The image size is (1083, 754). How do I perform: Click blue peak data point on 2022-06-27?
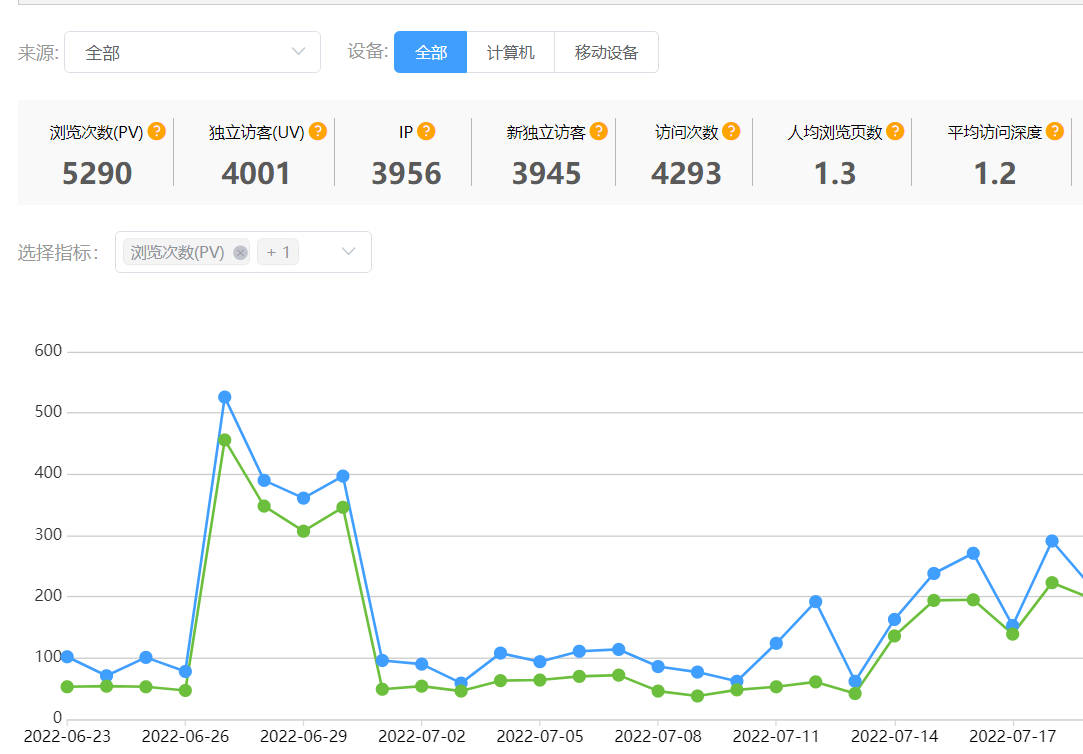[x=224, y=397]
